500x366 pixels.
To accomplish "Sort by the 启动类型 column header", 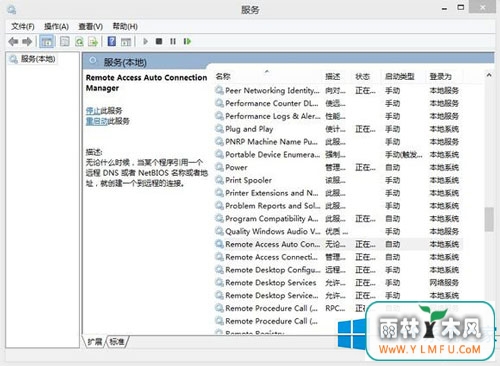I will point(404,76).
